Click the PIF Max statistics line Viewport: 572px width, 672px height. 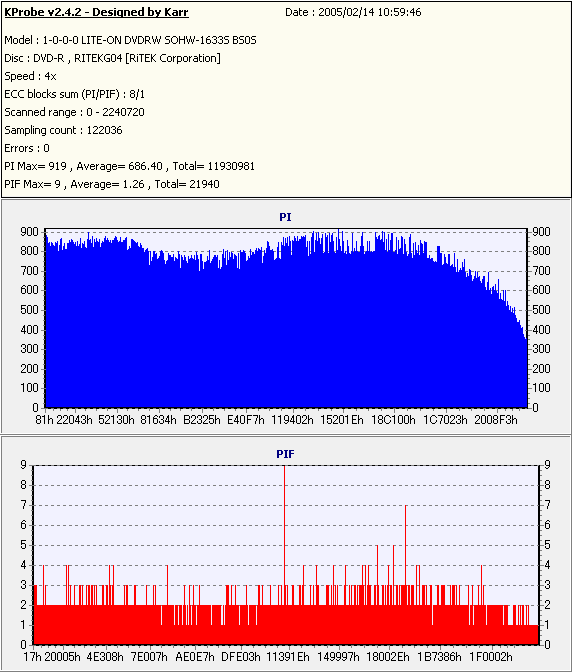click(x=112, y=184)
